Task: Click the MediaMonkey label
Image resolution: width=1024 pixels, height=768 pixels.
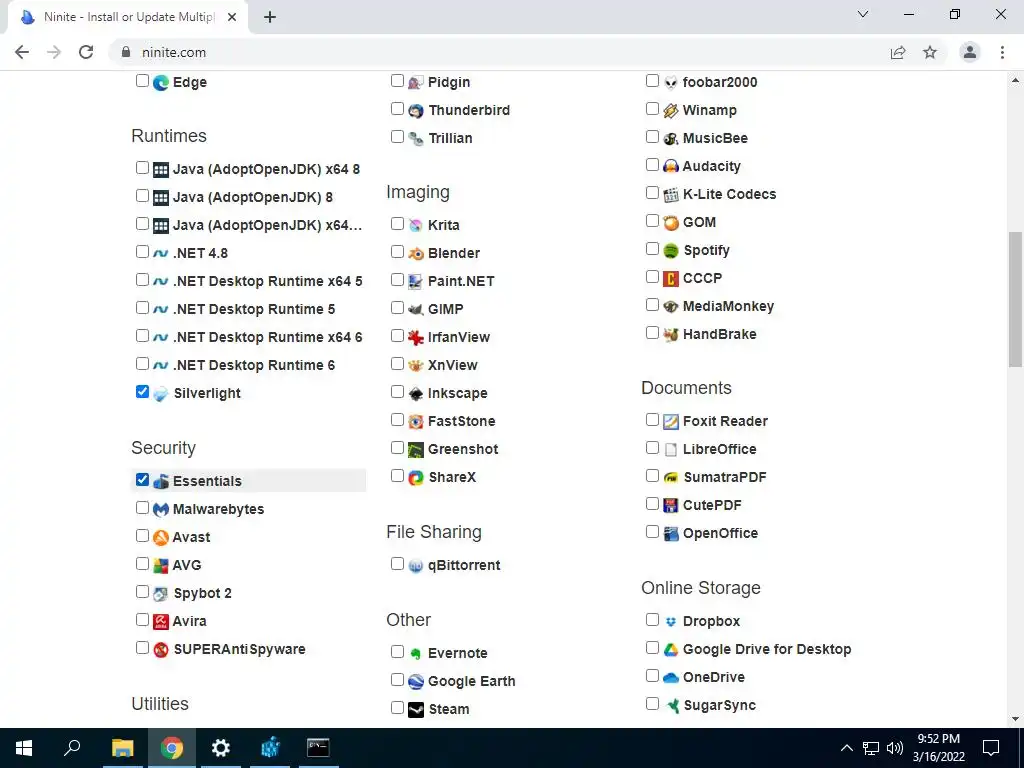Action: pos(728,306)
